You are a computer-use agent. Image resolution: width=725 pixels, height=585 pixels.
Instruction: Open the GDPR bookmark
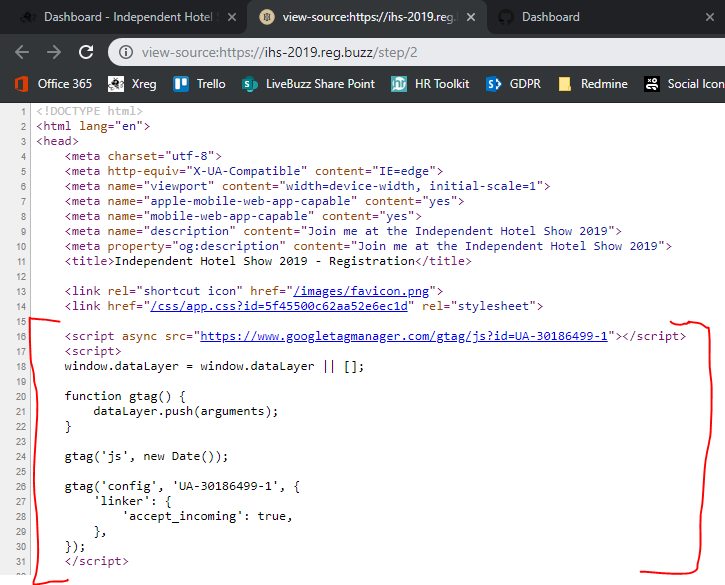(513, 84)
